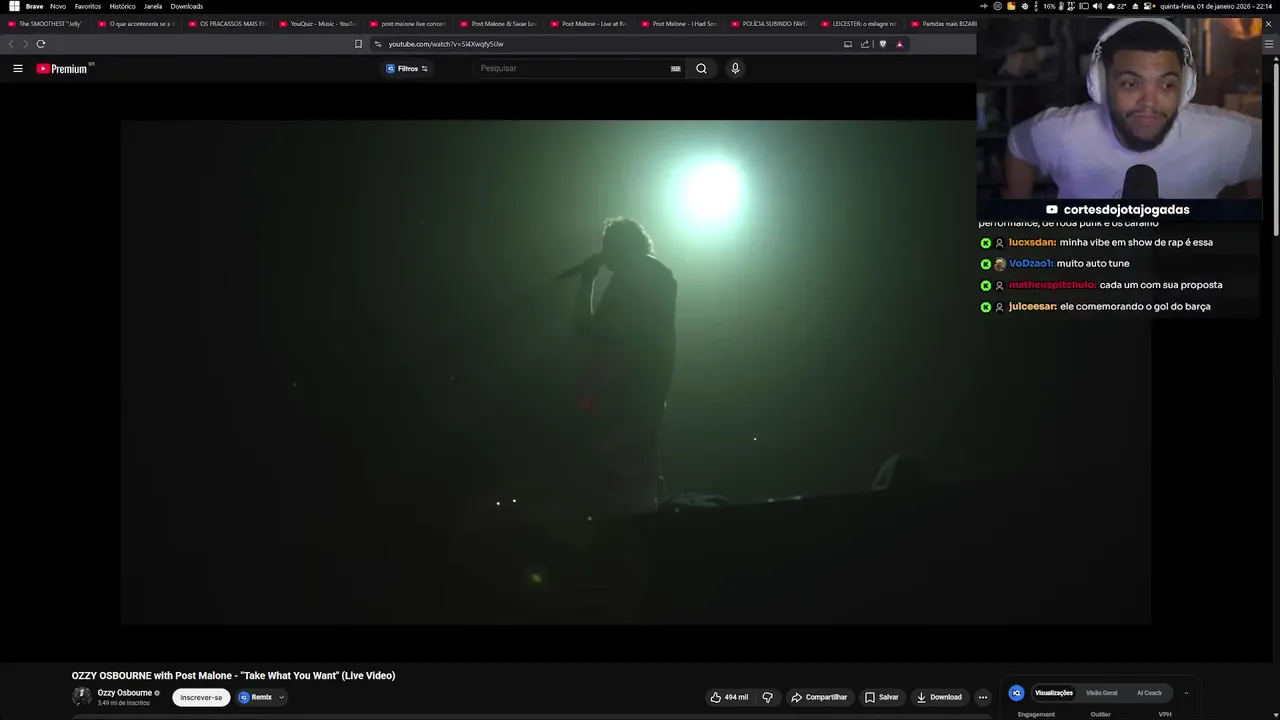Switch to 'Post Malone & Swae Lee' tab
This screenshot has height=720, width=1280.
click(498, 23)
